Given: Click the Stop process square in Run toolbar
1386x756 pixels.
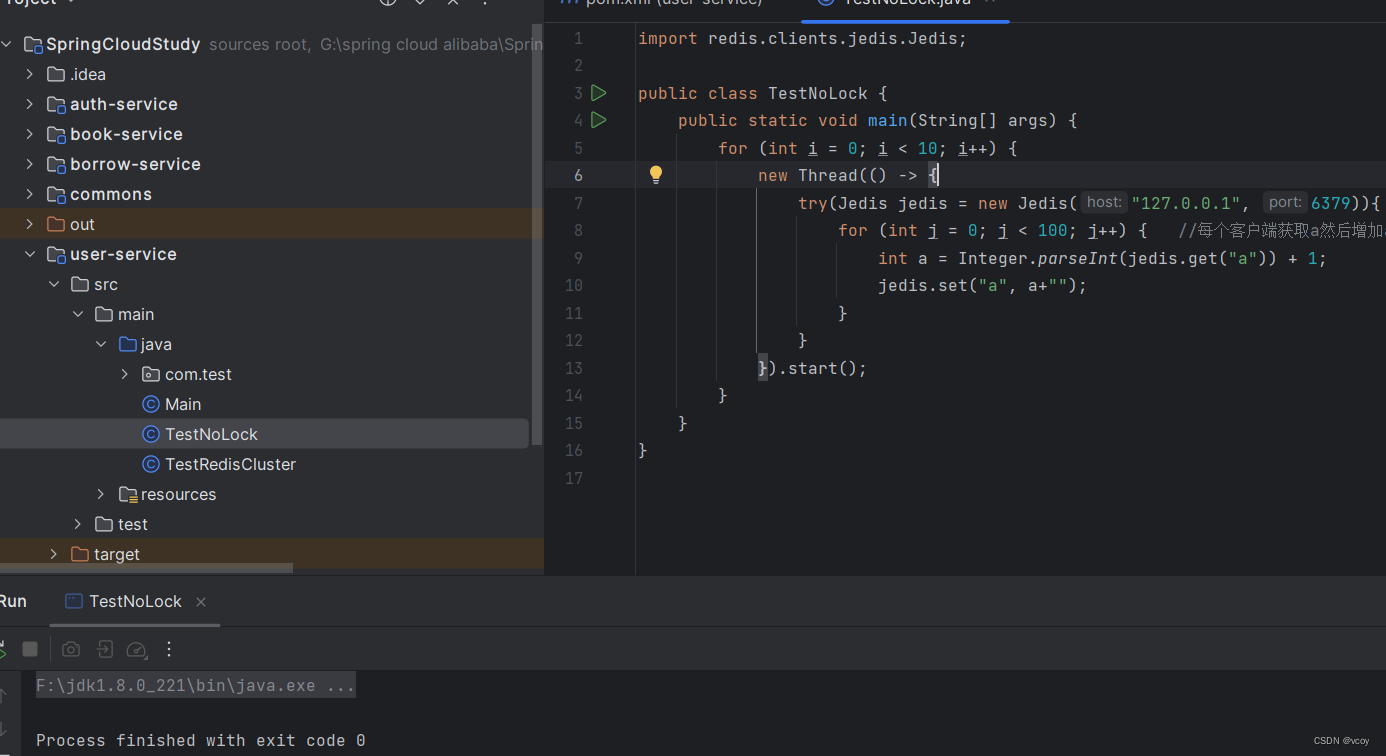Looking at the screenshot, I should (30, 649).
